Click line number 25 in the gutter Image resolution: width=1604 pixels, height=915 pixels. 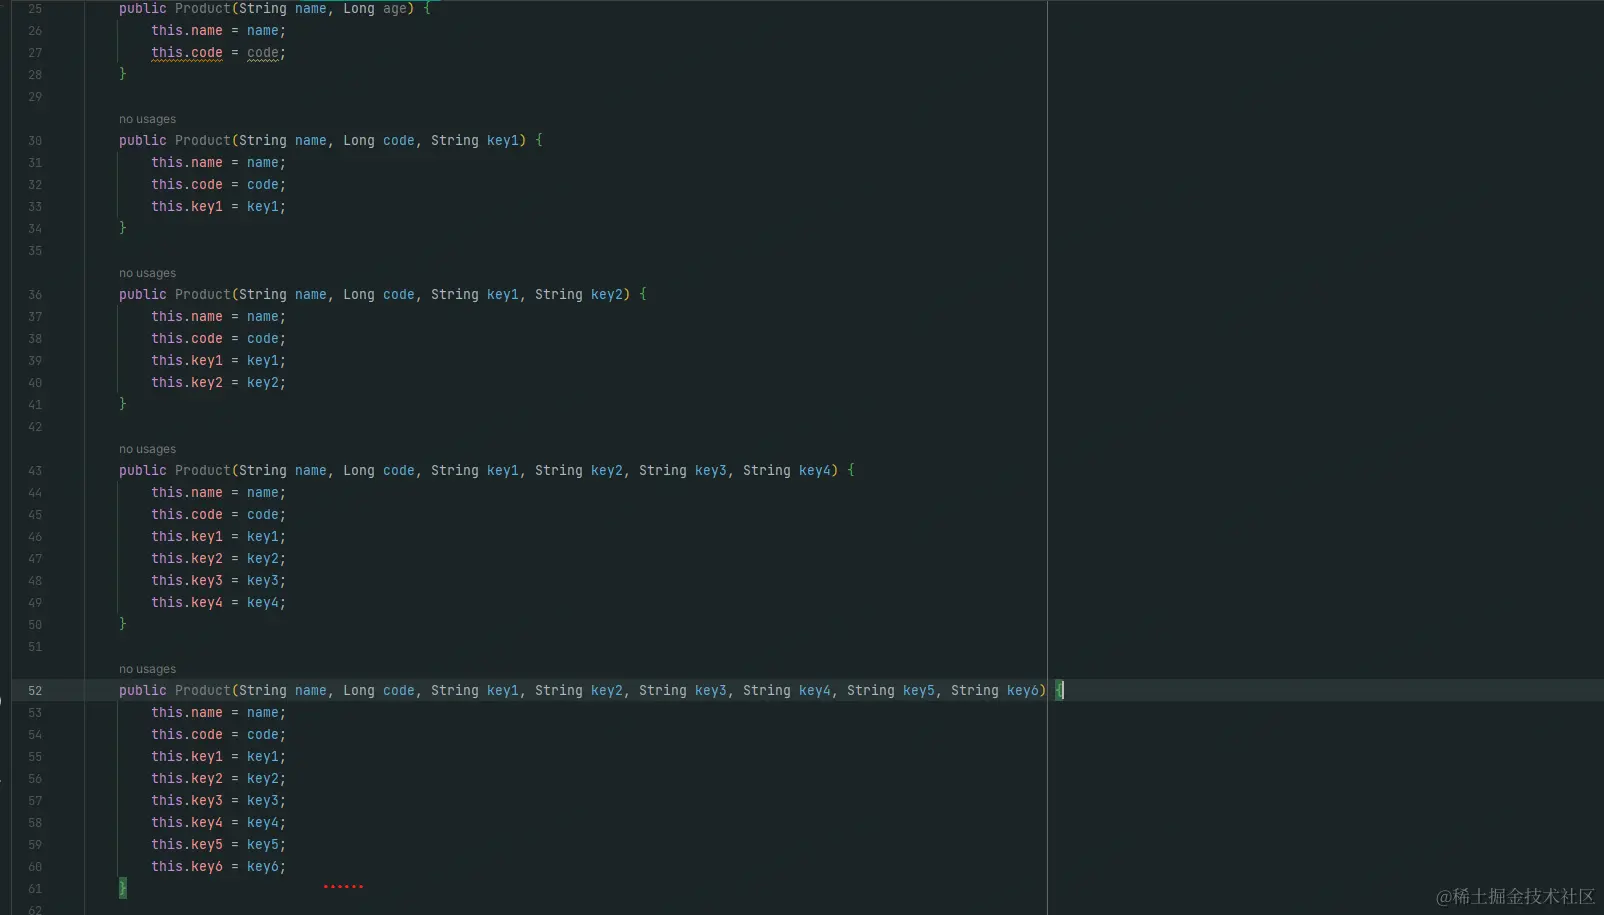pyautogui.click(x=35, y=9)
